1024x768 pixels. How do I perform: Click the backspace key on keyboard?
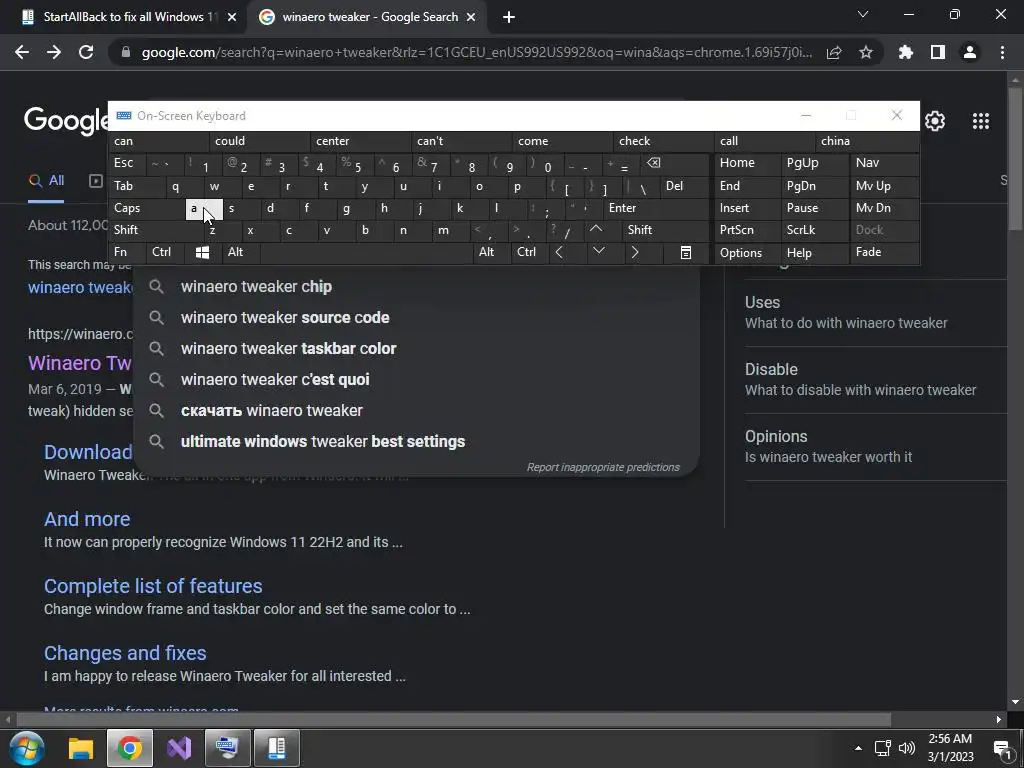[x=653, y=163]
